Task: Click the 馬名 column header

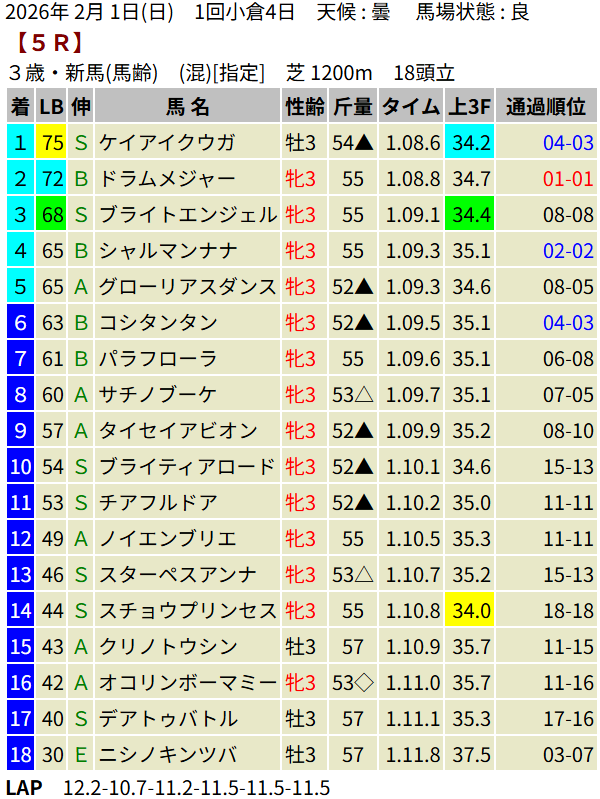Action: (187, 107)
